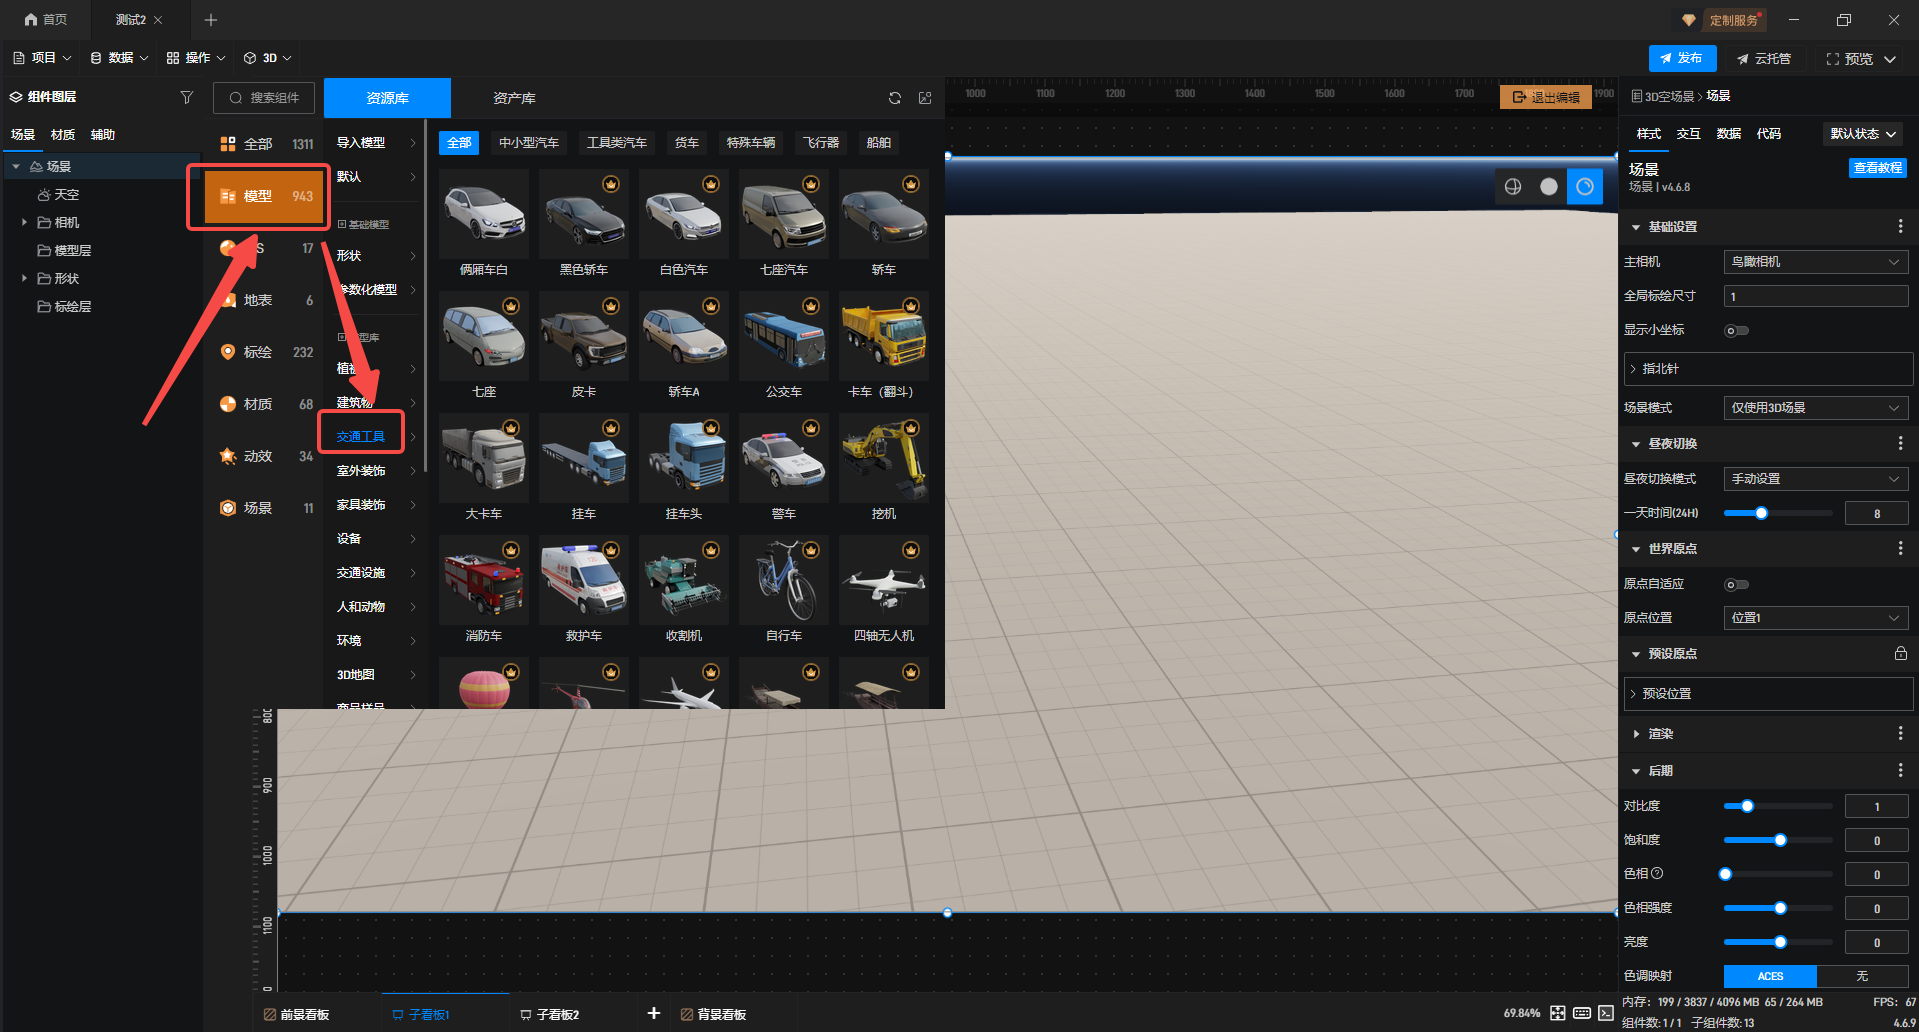Adjust the 饱和度 slider handle
Viewport: 1919px width, 1032px height.
pyautogui.click(x=1780, y=840)
